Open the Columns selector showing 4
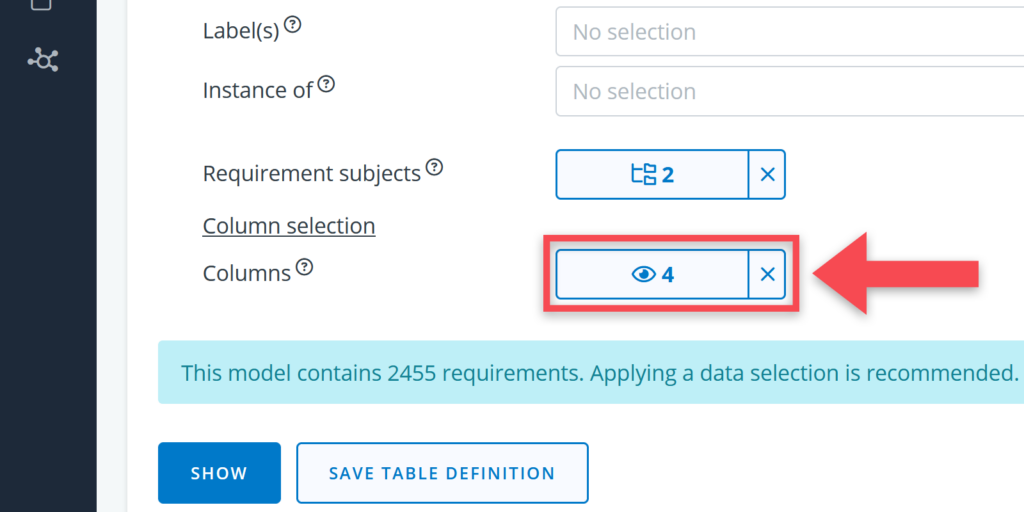Screen dimensions: 1024x512 coord(652,274)
